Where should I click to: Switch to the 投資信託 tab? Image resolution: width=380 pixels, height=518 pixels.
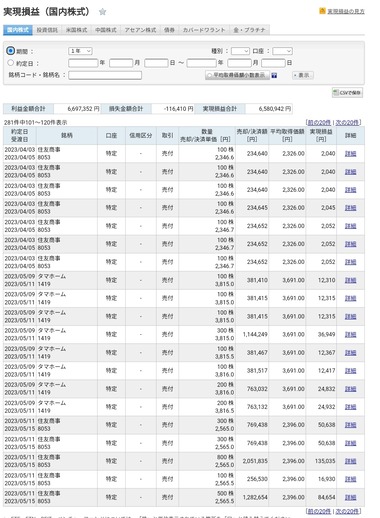(47, 30)
